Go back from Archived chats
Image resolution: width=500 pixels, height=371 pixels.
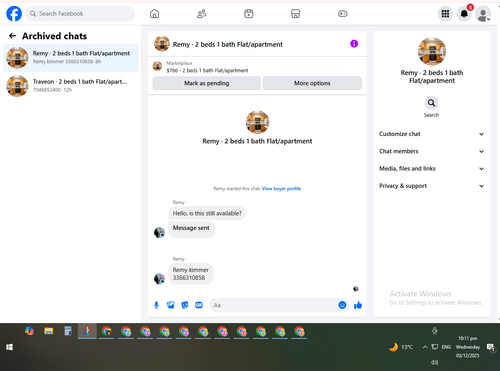12,36
